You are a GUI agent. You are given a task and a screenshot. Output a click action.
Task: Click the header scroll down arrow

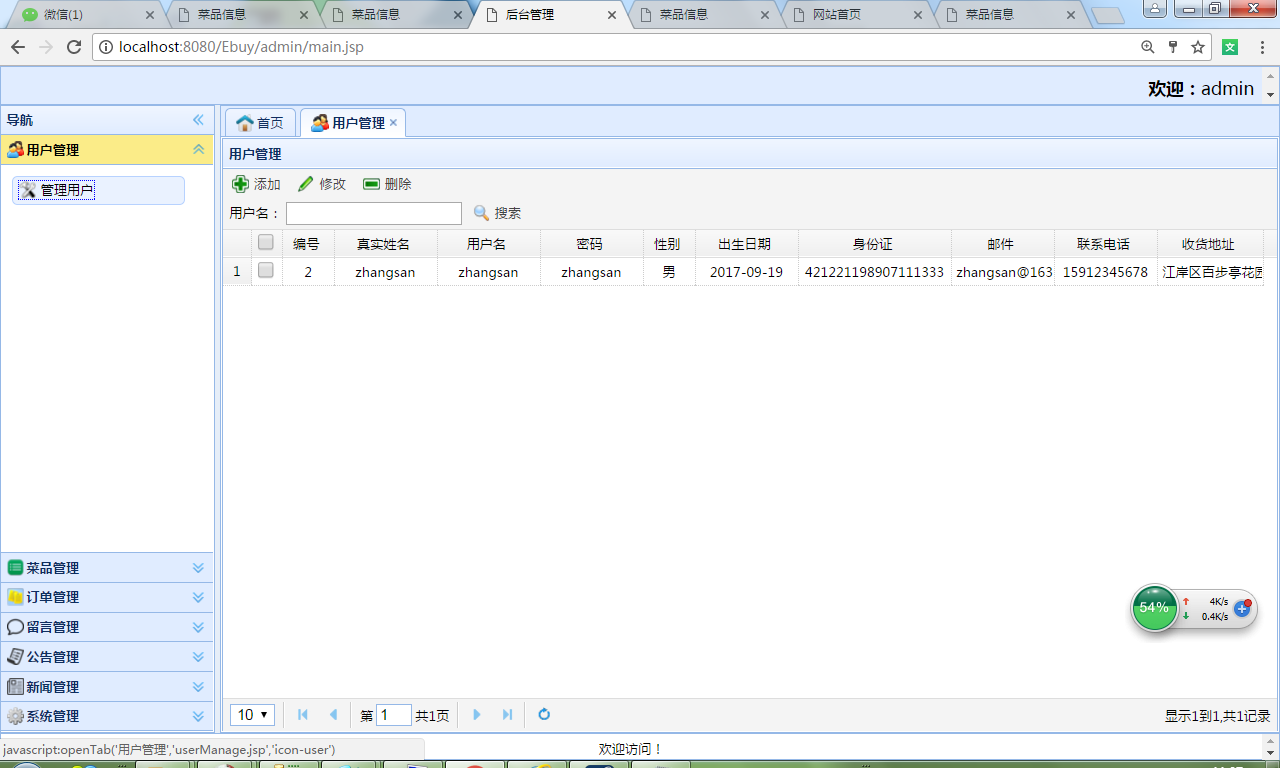pos(1271,95)
